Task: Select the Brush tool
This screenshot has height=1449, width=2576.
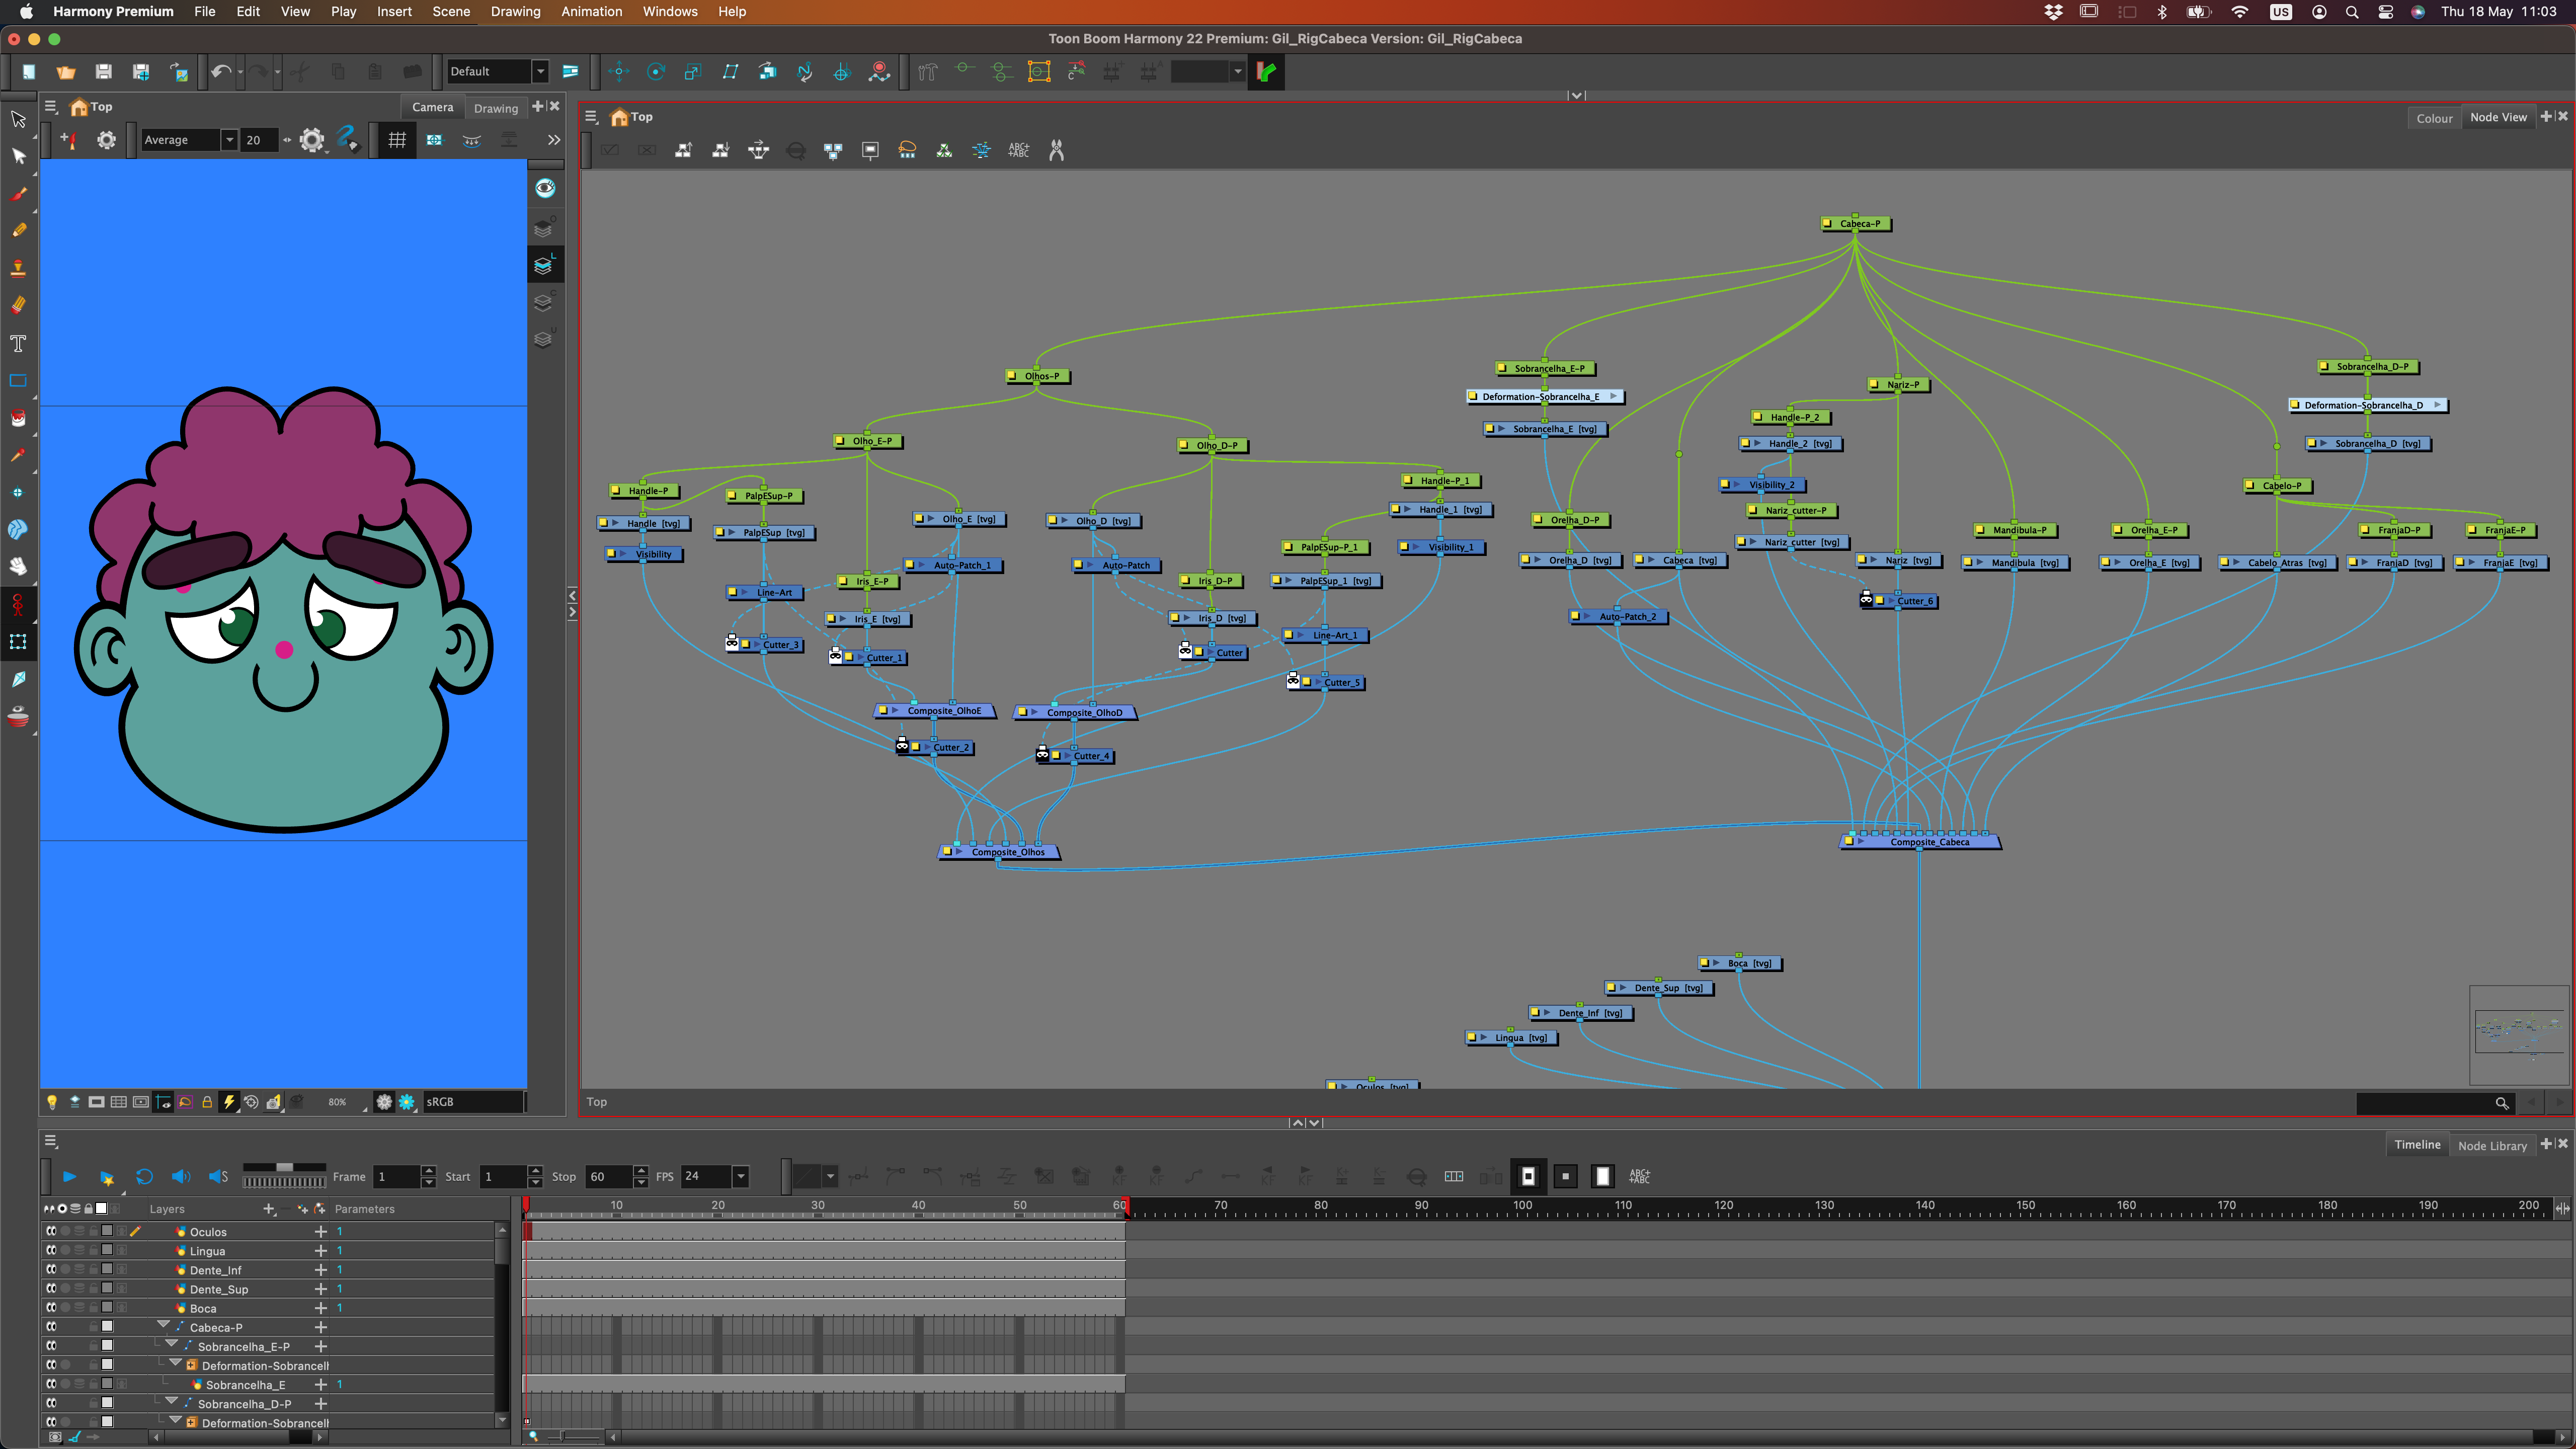Action: [x=18, y=195]
